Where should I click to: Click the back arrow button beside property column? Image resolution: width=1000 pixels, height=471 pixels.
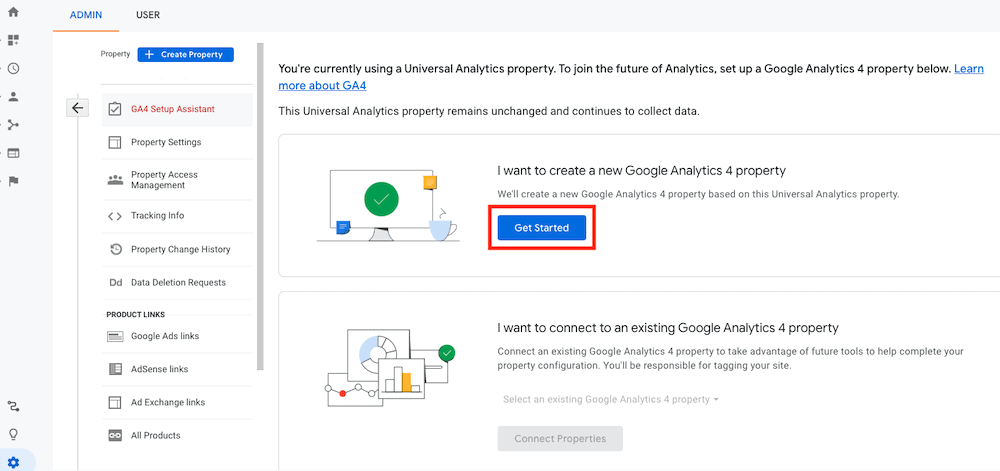(77, 108)
